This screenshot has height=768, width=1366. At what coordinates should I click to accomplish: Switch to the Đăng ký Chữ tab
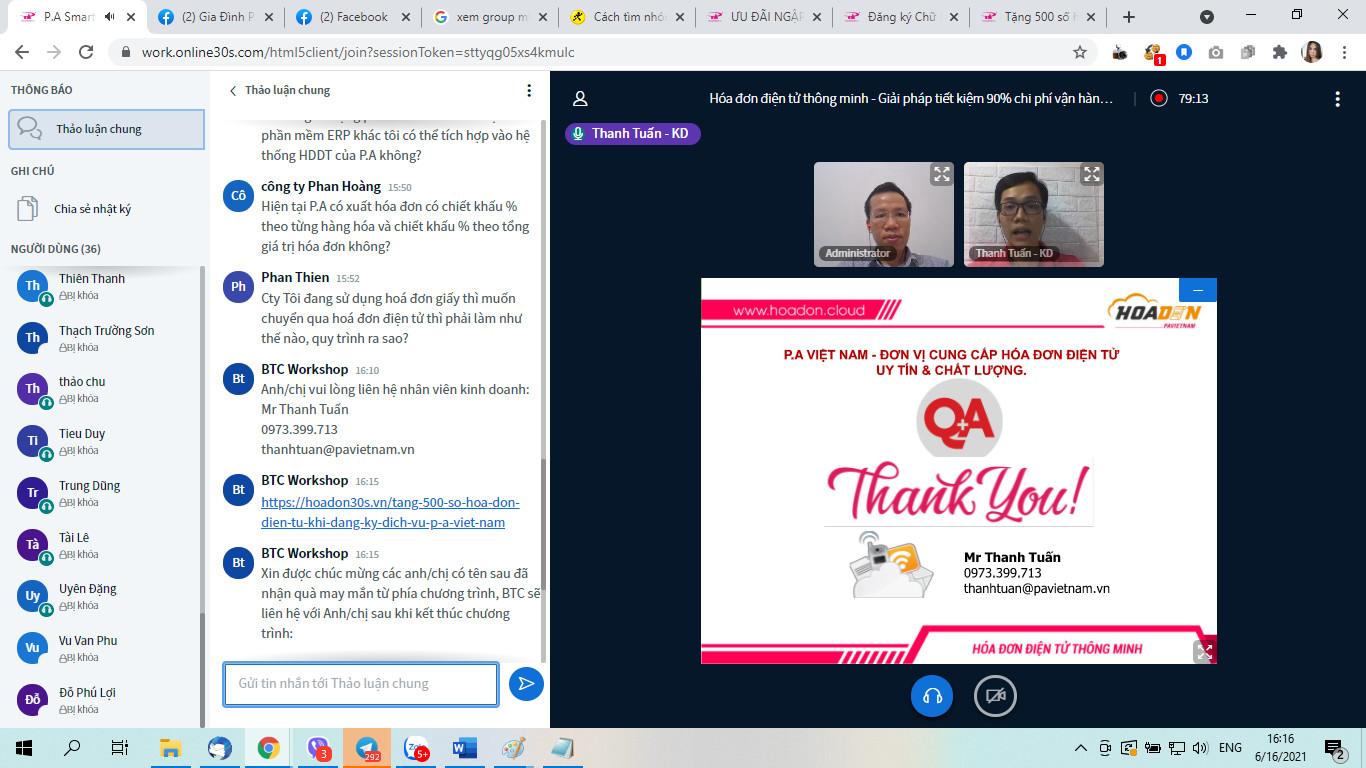click(902, 17)
